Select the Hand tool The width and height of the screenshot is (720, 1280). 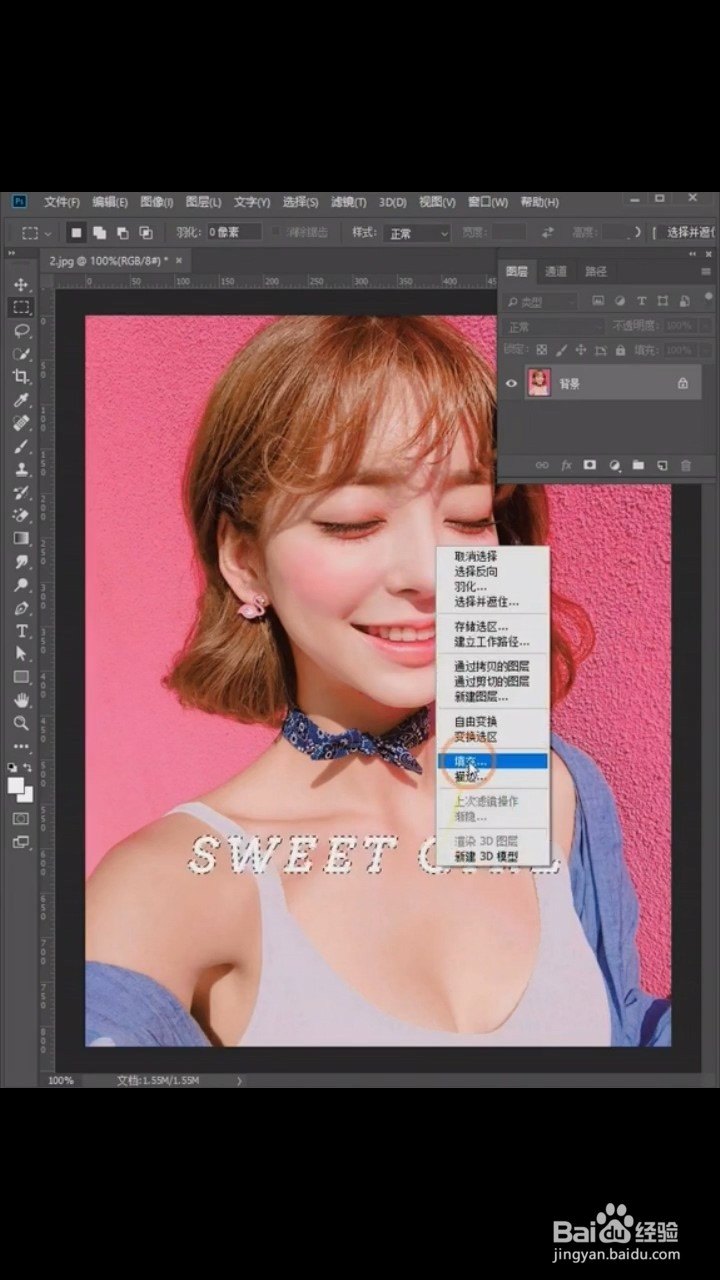click(x=21, y=700)
